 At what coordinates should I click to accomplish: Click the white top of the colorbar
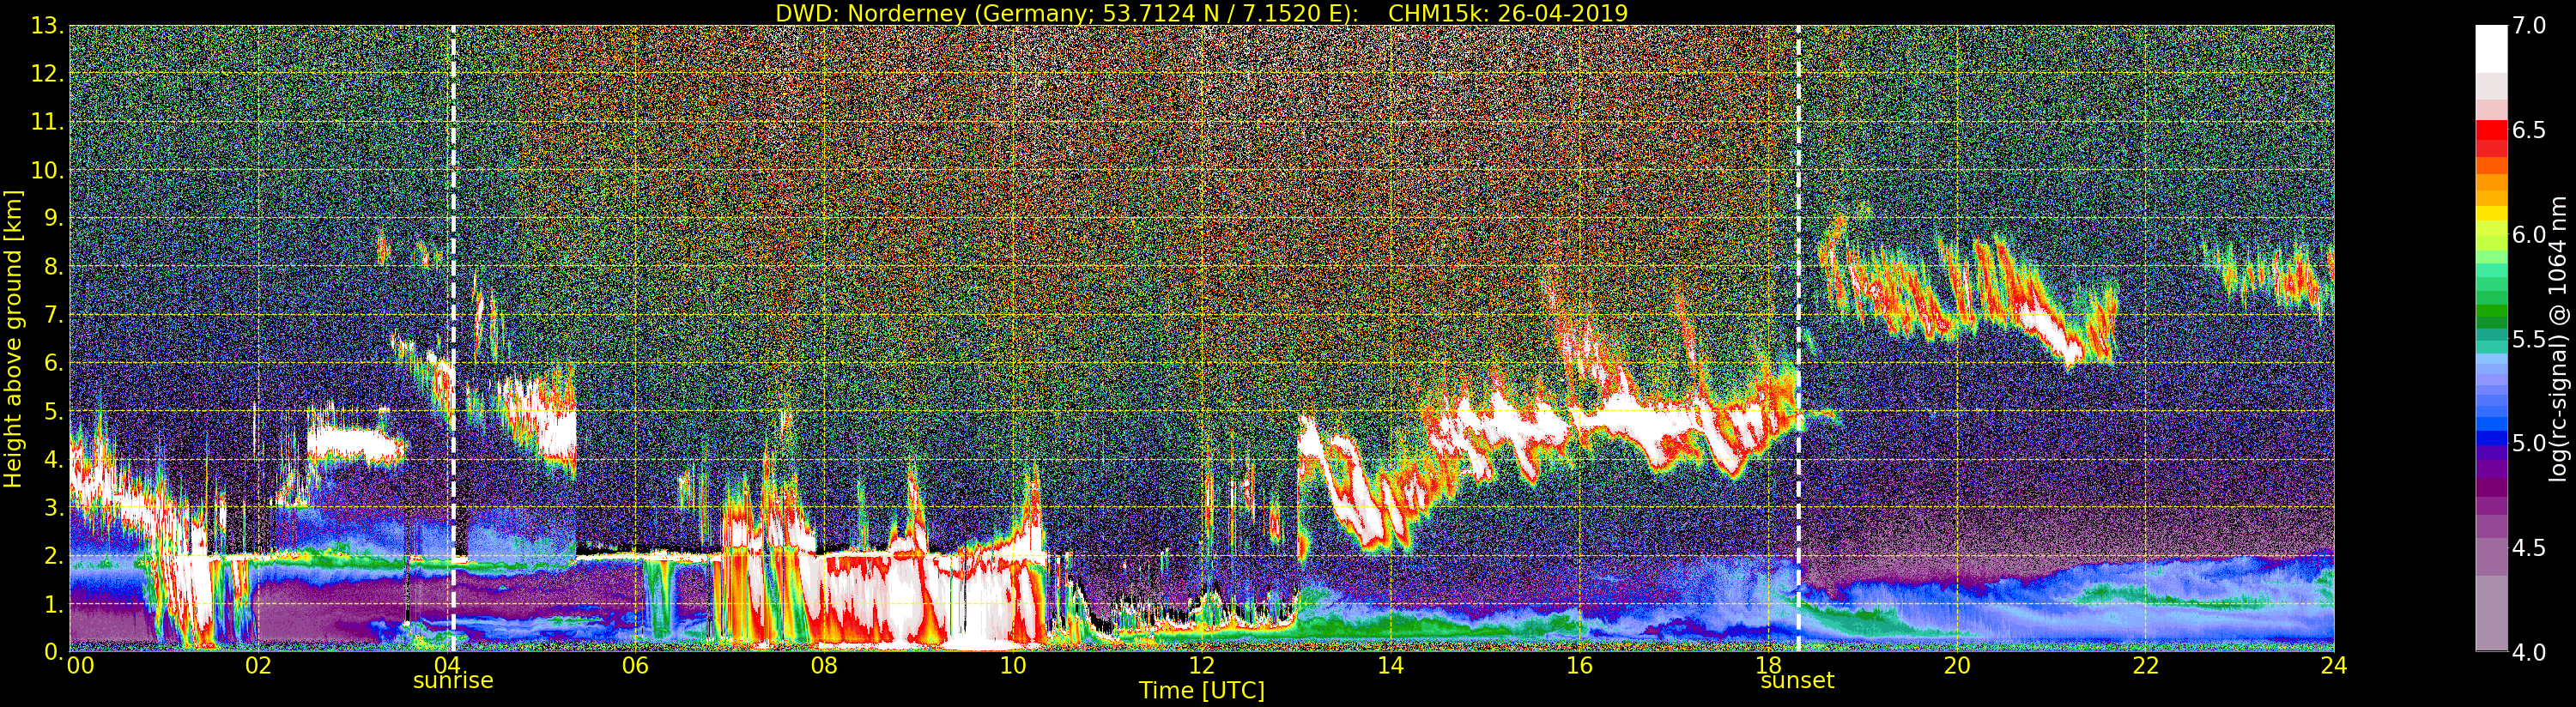click(x=2491, y=48)
